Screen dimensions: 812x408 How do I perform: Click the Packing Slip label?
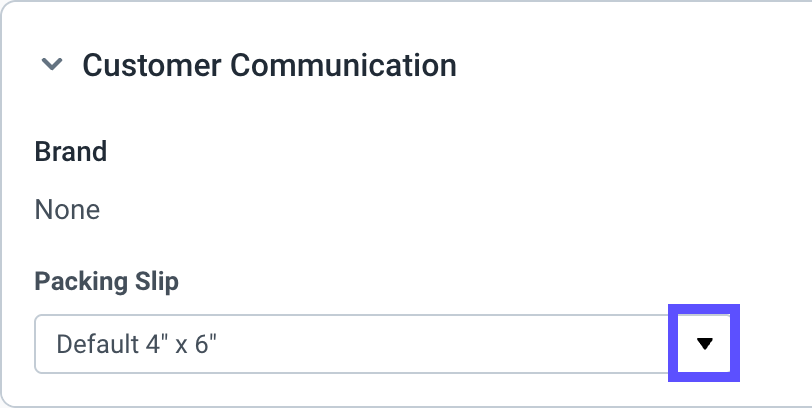(x=106, y=281)
